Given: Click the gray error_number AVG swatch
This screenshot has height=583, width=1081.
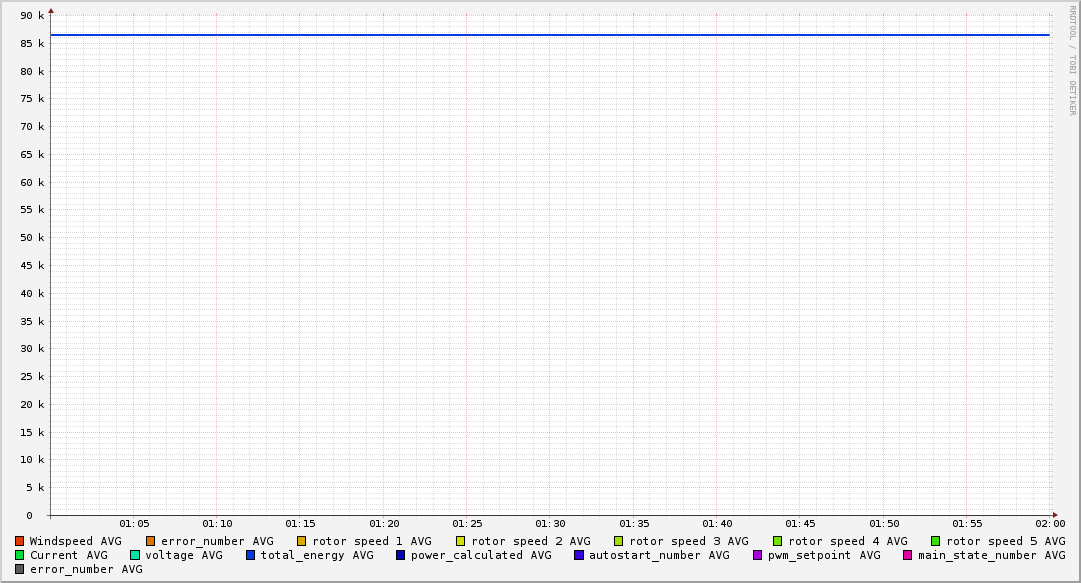Looking at the screenshot, I should coord(20,569).
